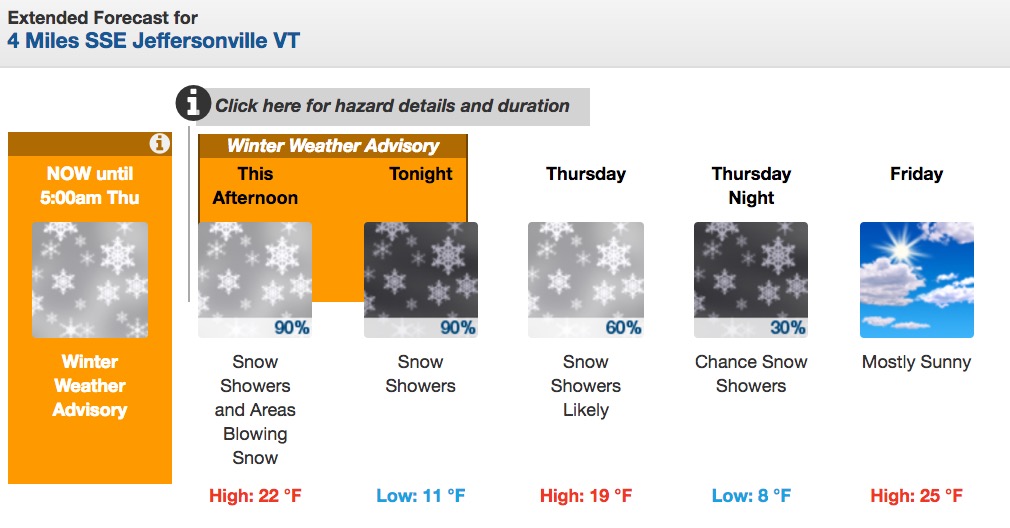Select the Thursday forecast column heading
The height and width of the screenshot is (528, 1010).
(x=586, y=174)
